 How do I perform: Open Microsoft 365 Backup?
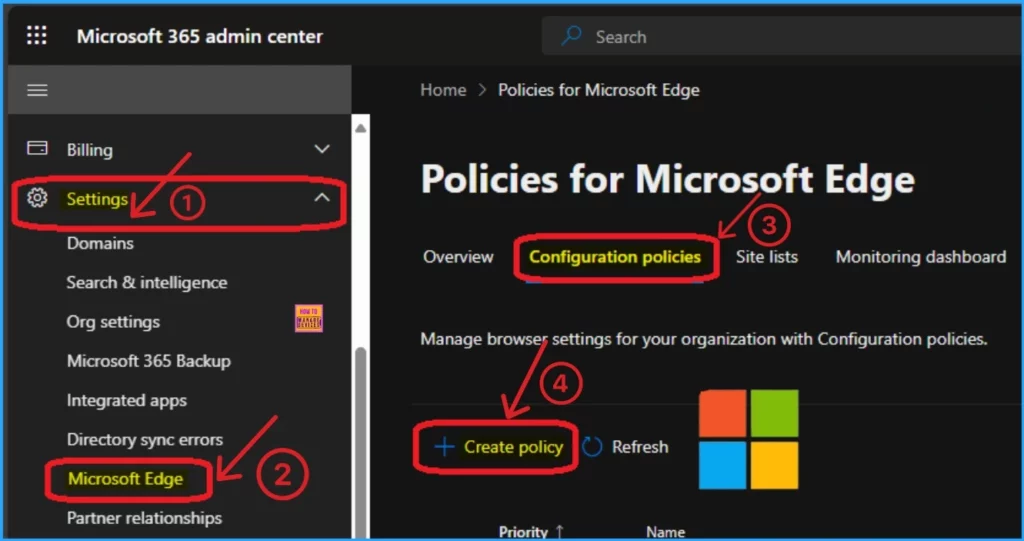149,361
